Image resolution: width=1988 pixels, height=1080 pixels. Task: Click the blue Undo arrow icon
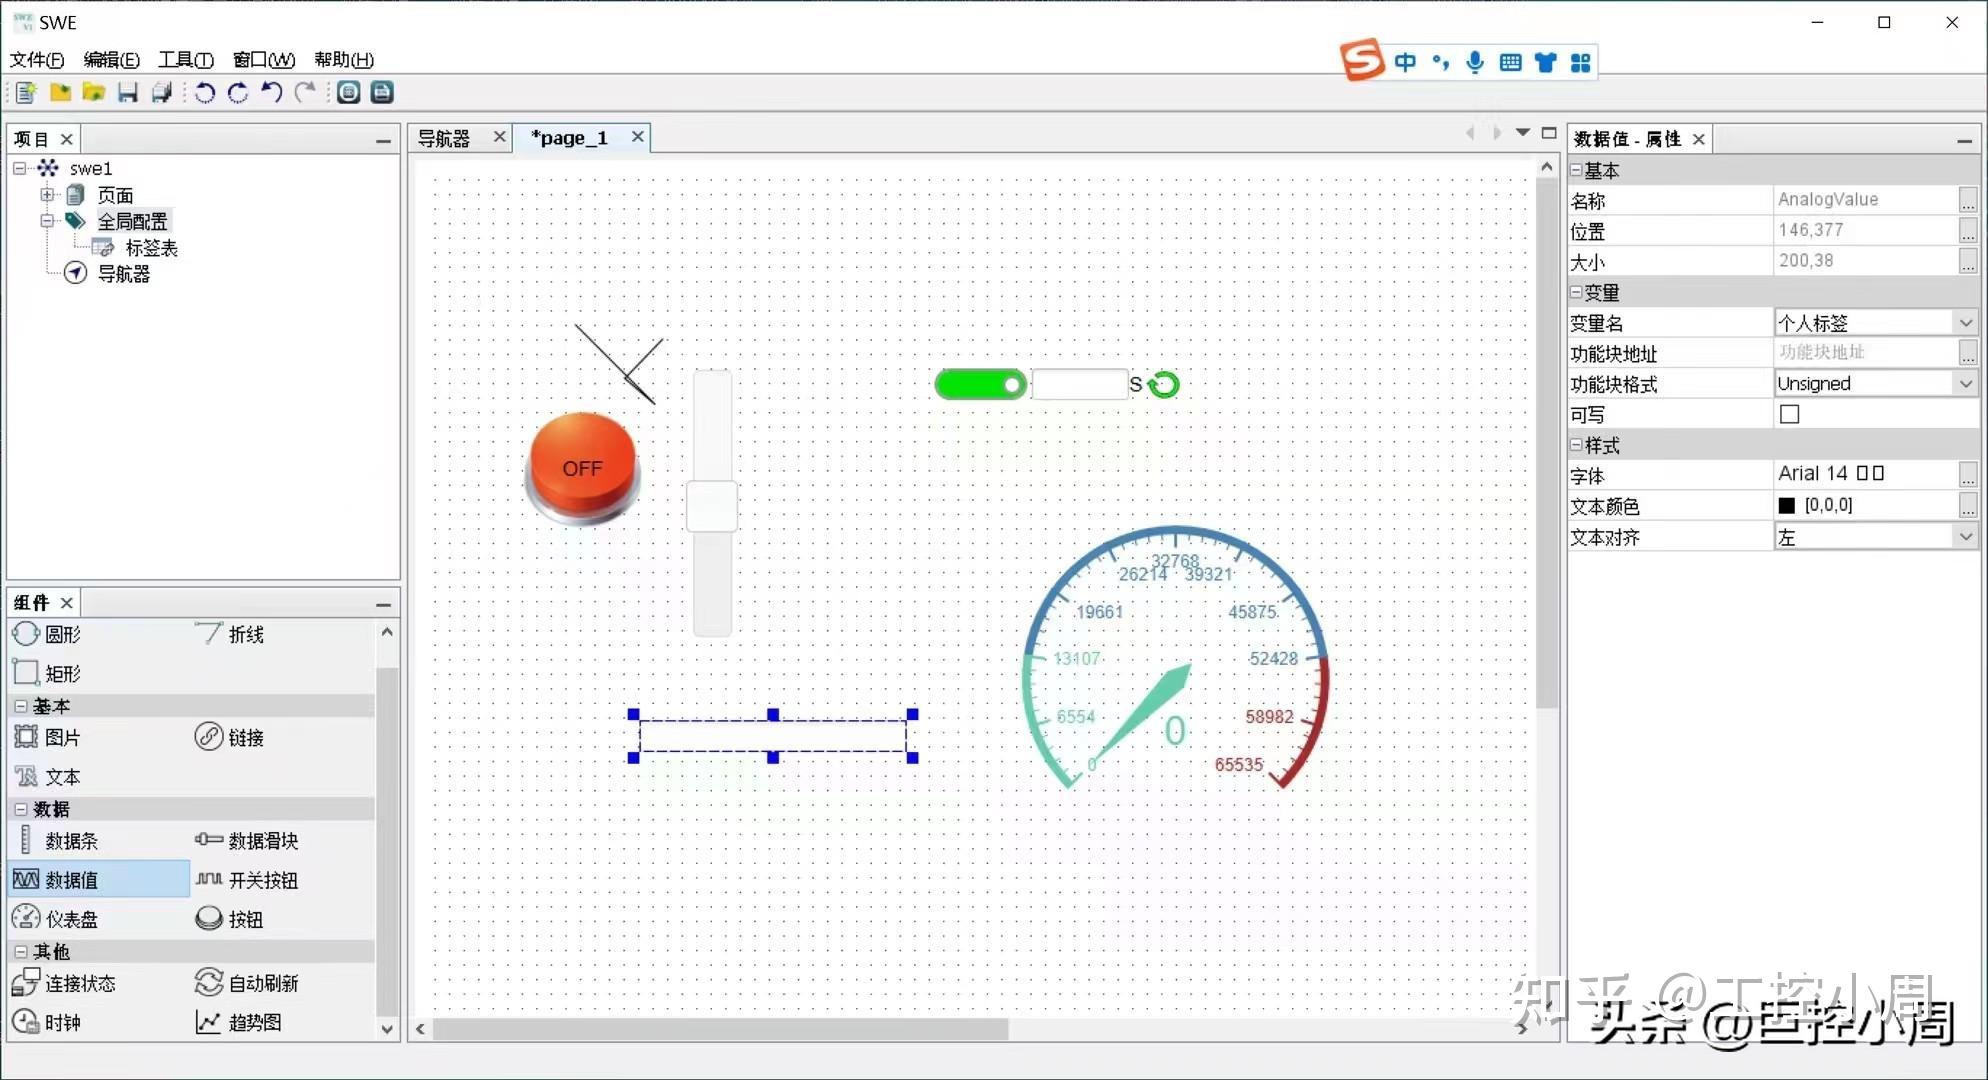(271, 93)
